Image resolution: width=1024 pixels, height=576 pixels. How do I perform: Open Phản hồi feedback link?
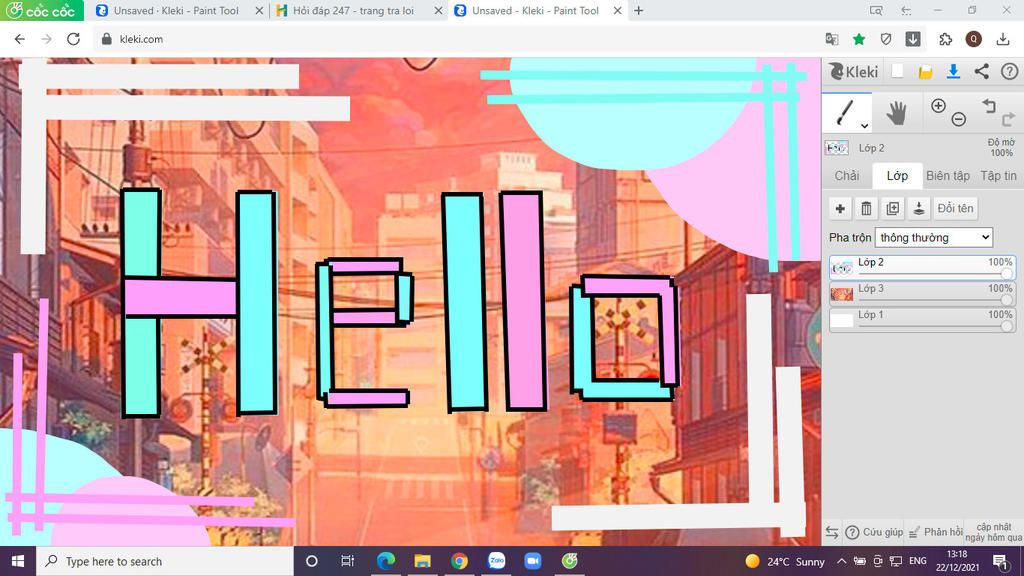[x=935, y=532]
